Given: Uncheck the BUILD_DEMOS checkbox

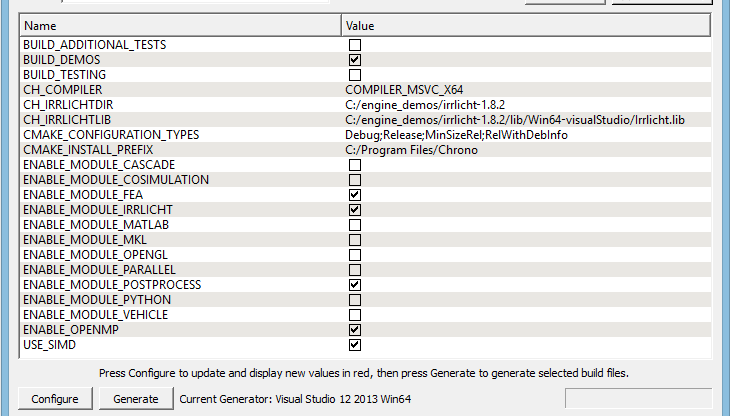Looking at the screenshot, I should [x=354, y=60].
